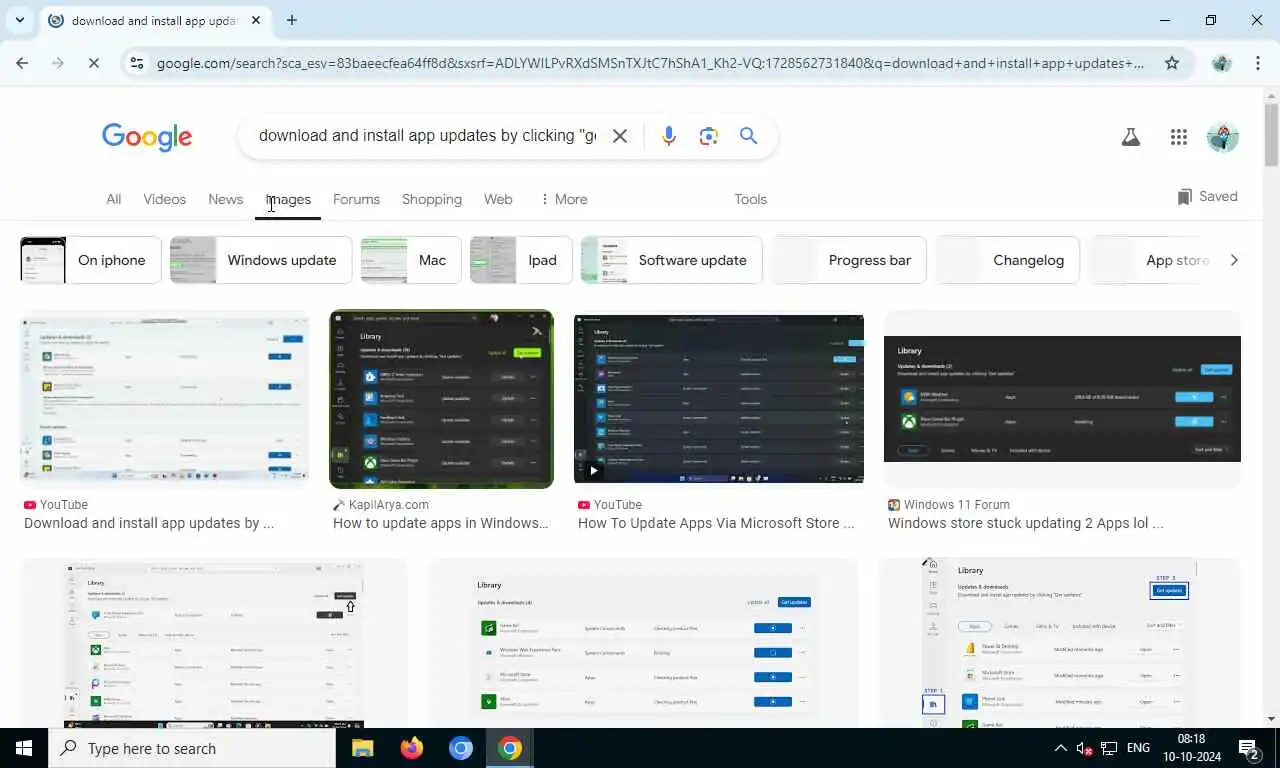Viewport: 1280px width, 768px height.
Task: Open second-row light-theme Library updates thumbnail
Action: point(643,643)
